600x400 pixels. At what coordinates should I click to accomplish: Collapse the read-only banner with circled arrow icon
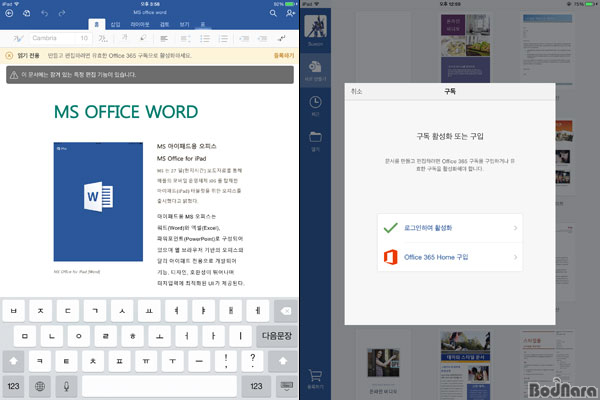[9, 56]
